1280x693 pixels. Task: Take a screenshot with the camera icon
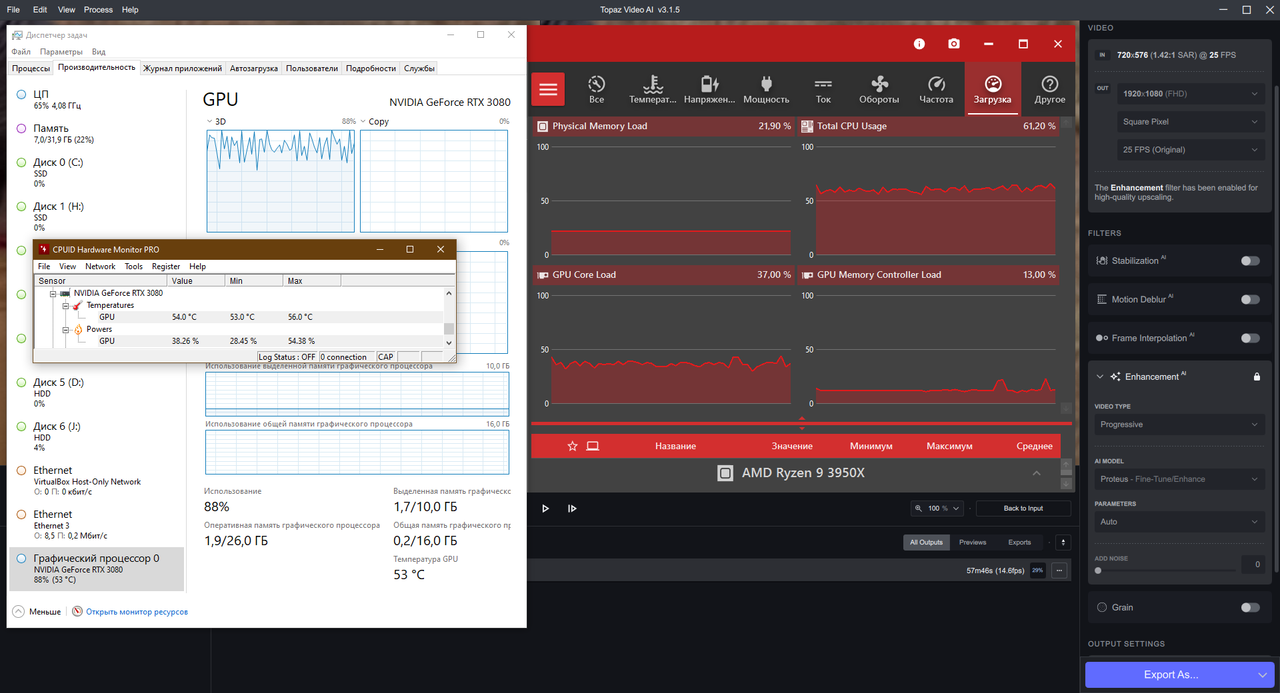tap(954, 44)
